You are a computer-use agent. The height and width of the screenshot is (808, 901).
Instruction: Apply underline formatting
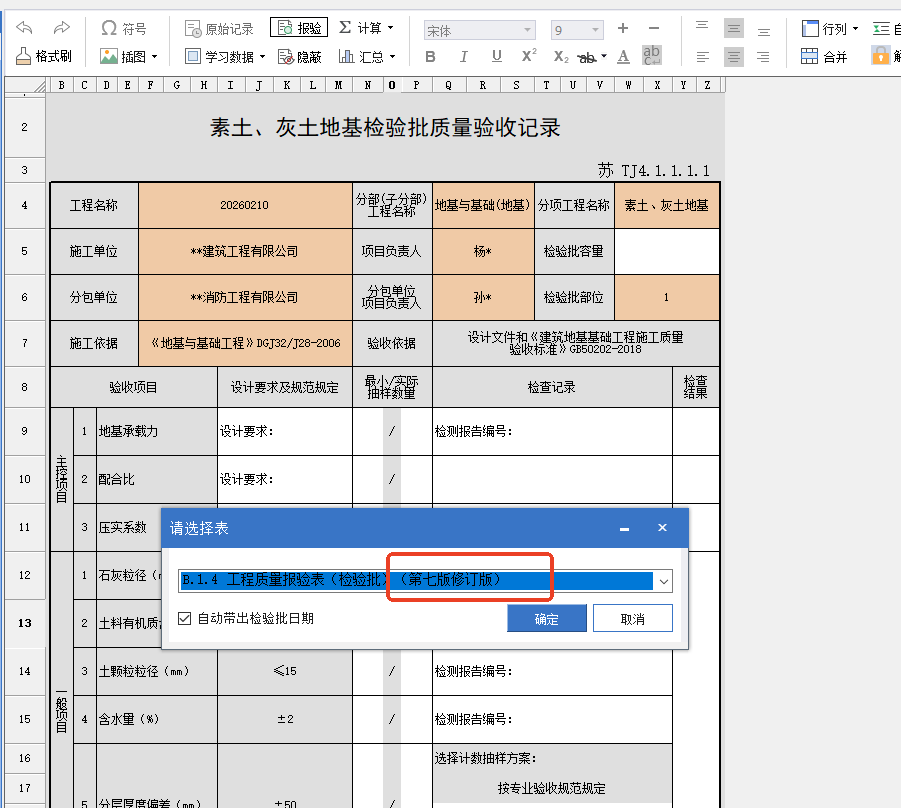(x=497, y=57)
